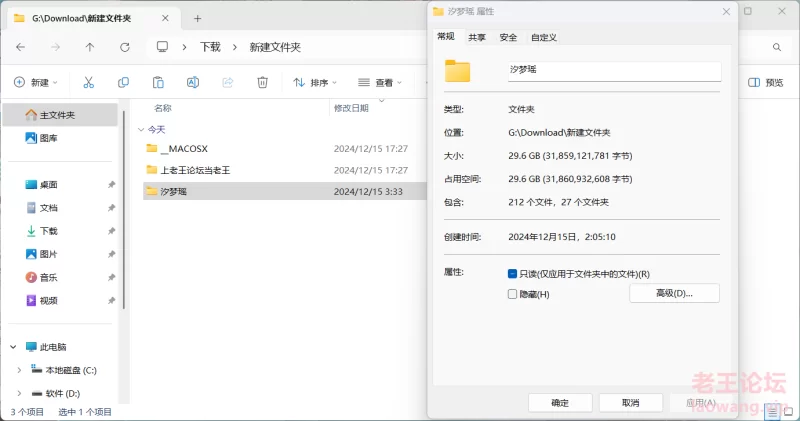Open 高级(D)... advanced attributes
The width and height of the screenshot is (800, 421).
[674, 293]
